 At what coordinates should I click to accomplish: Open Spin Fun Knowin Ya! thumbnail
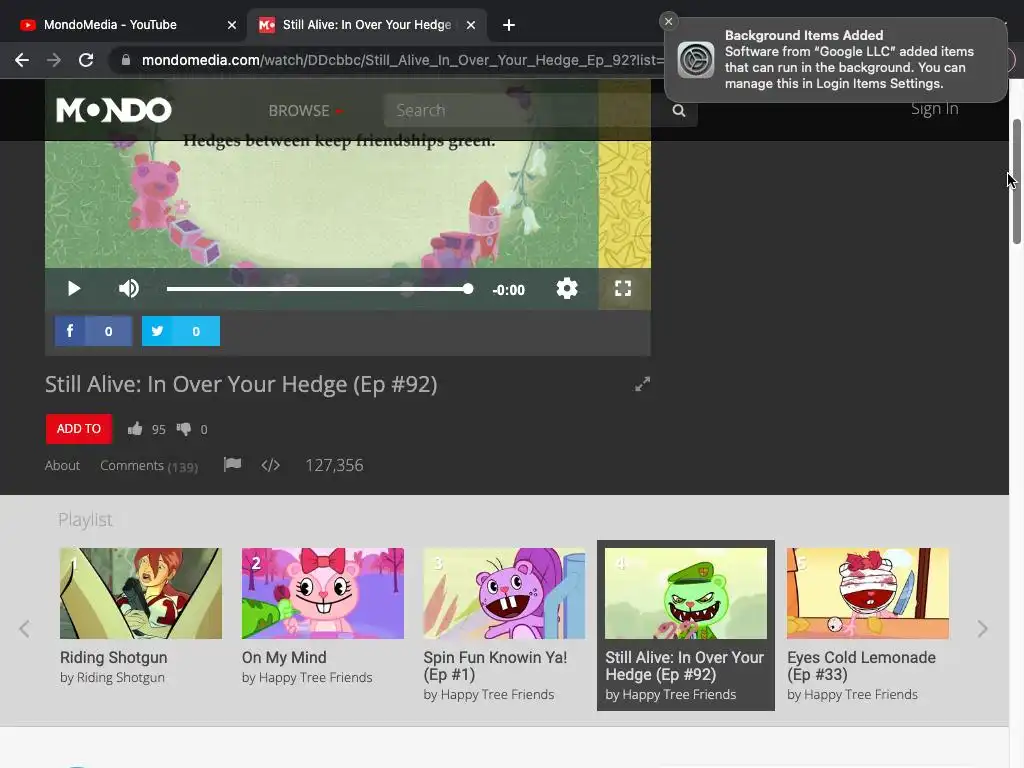[504, 593]
